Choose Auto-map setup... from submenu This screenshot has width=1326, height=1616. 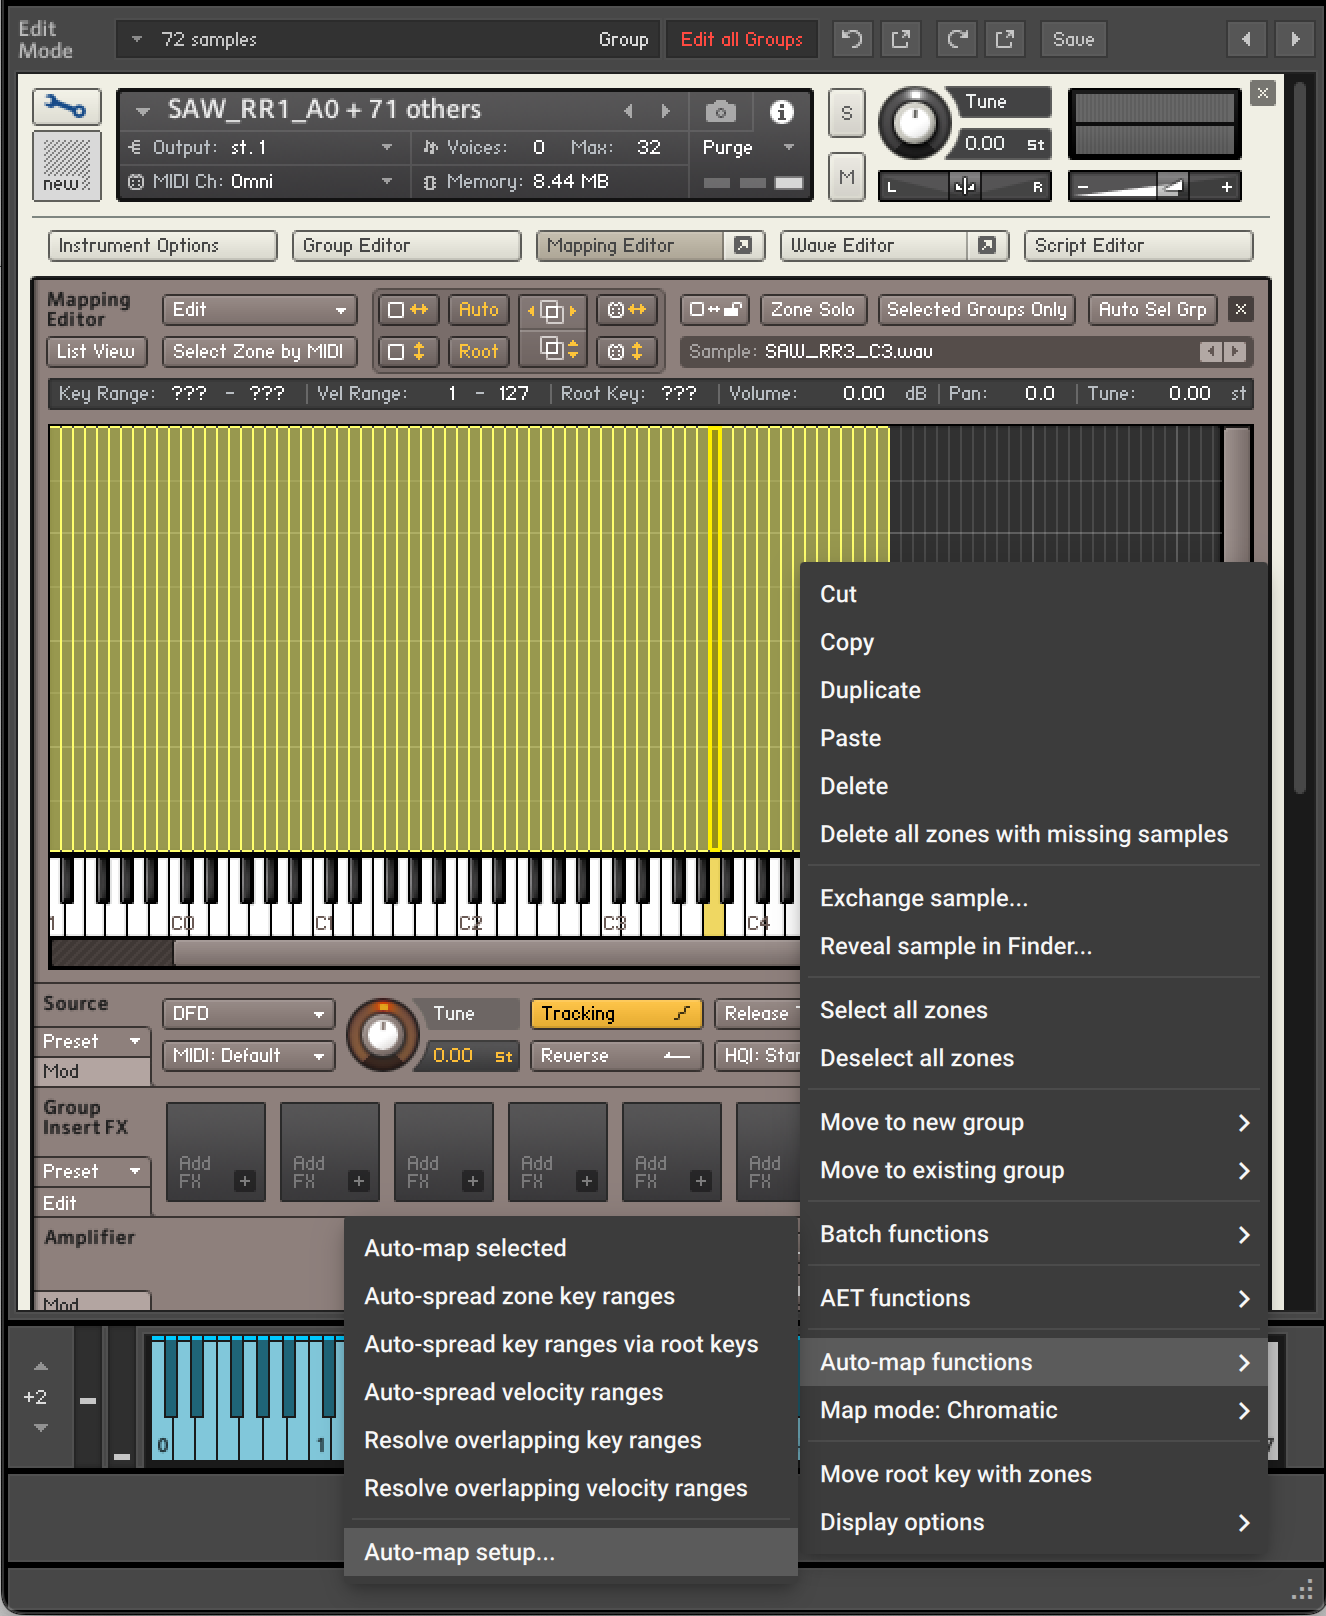[x=571, y=1552]
